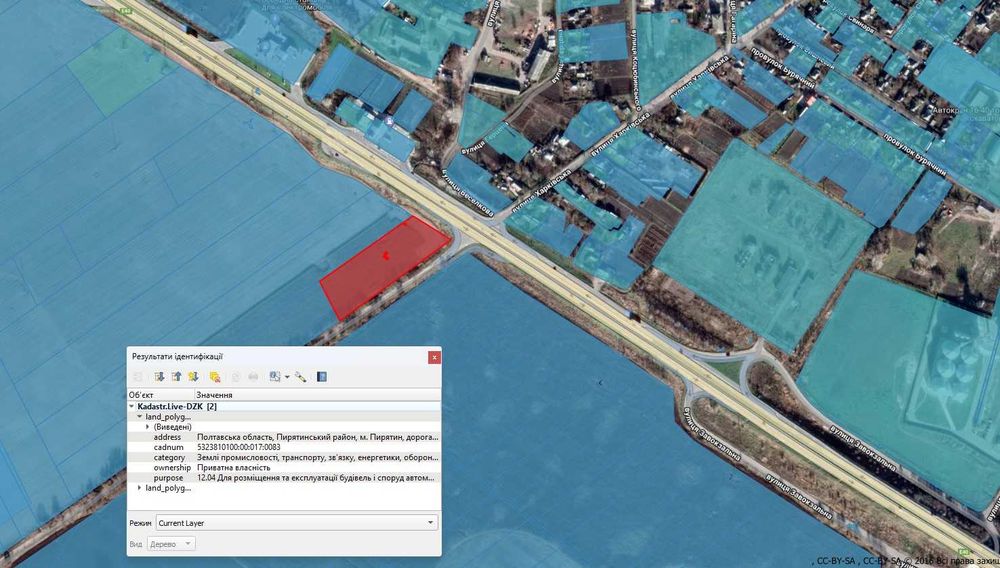Expand the (Виведені) derived attributes node
Screen dimensions: 1000x568
(x=148, y=426)
